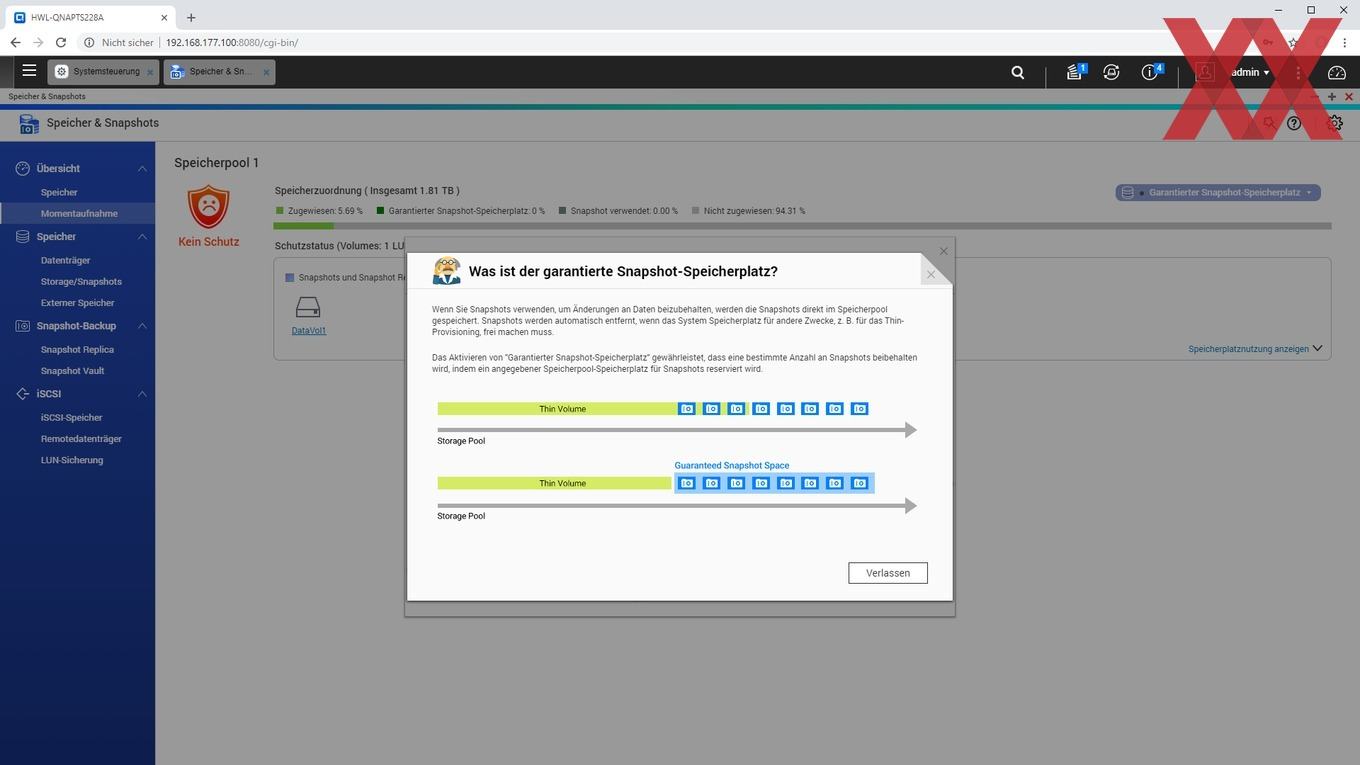The height and width of the screenshot is (765, 1360).
Task: Click the Guaranteed Snapshot Space label
Action: 732,465
